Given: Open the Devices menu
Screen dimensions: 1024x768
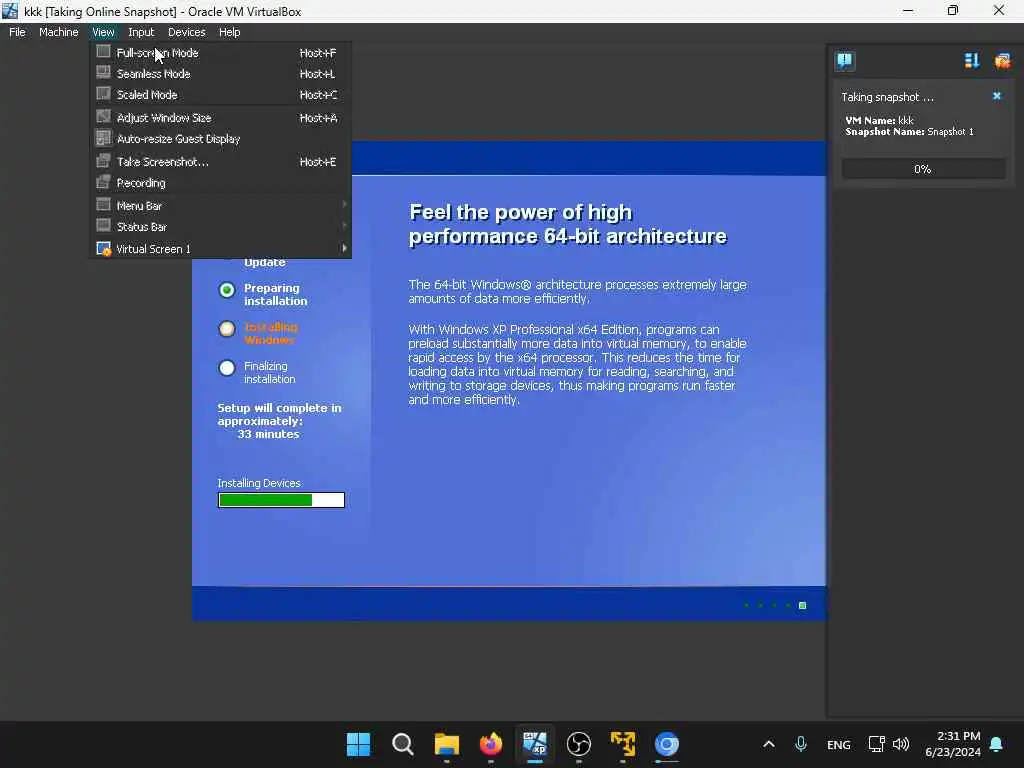Looking at the screenshot, I should point(186,32).
